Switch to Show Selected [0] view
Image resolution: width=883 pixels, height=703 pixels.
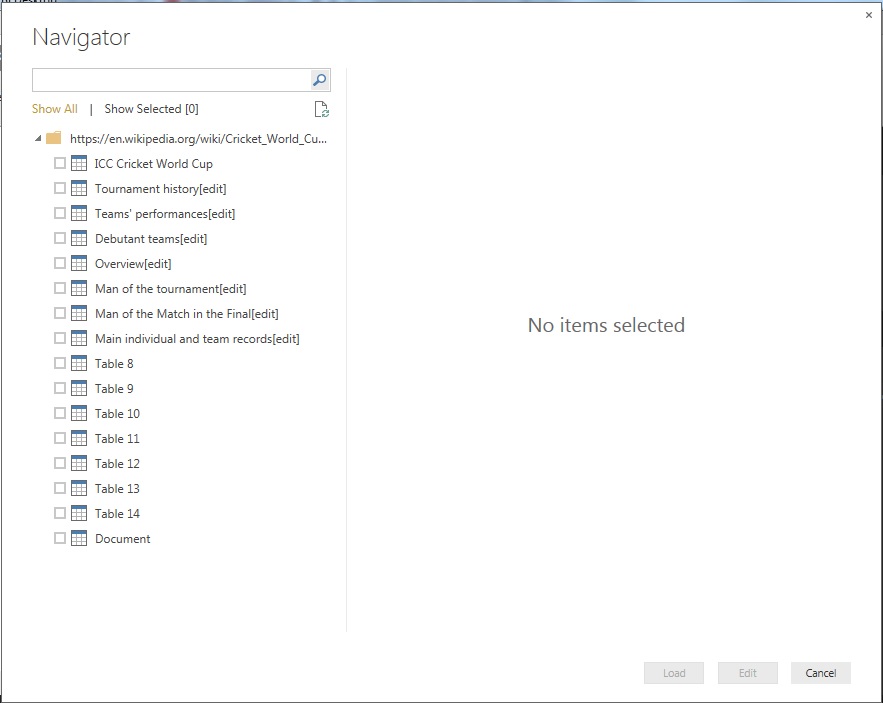151,109
